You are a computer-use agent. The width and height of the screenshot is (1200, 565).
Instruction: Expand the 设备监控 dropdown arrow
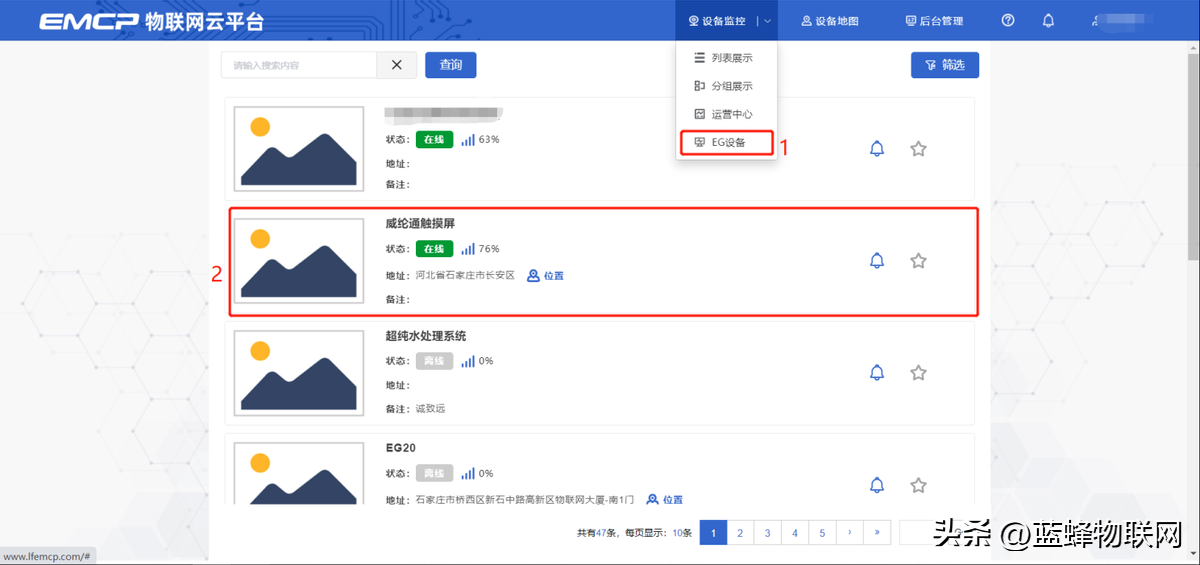(x=767, y=21)
